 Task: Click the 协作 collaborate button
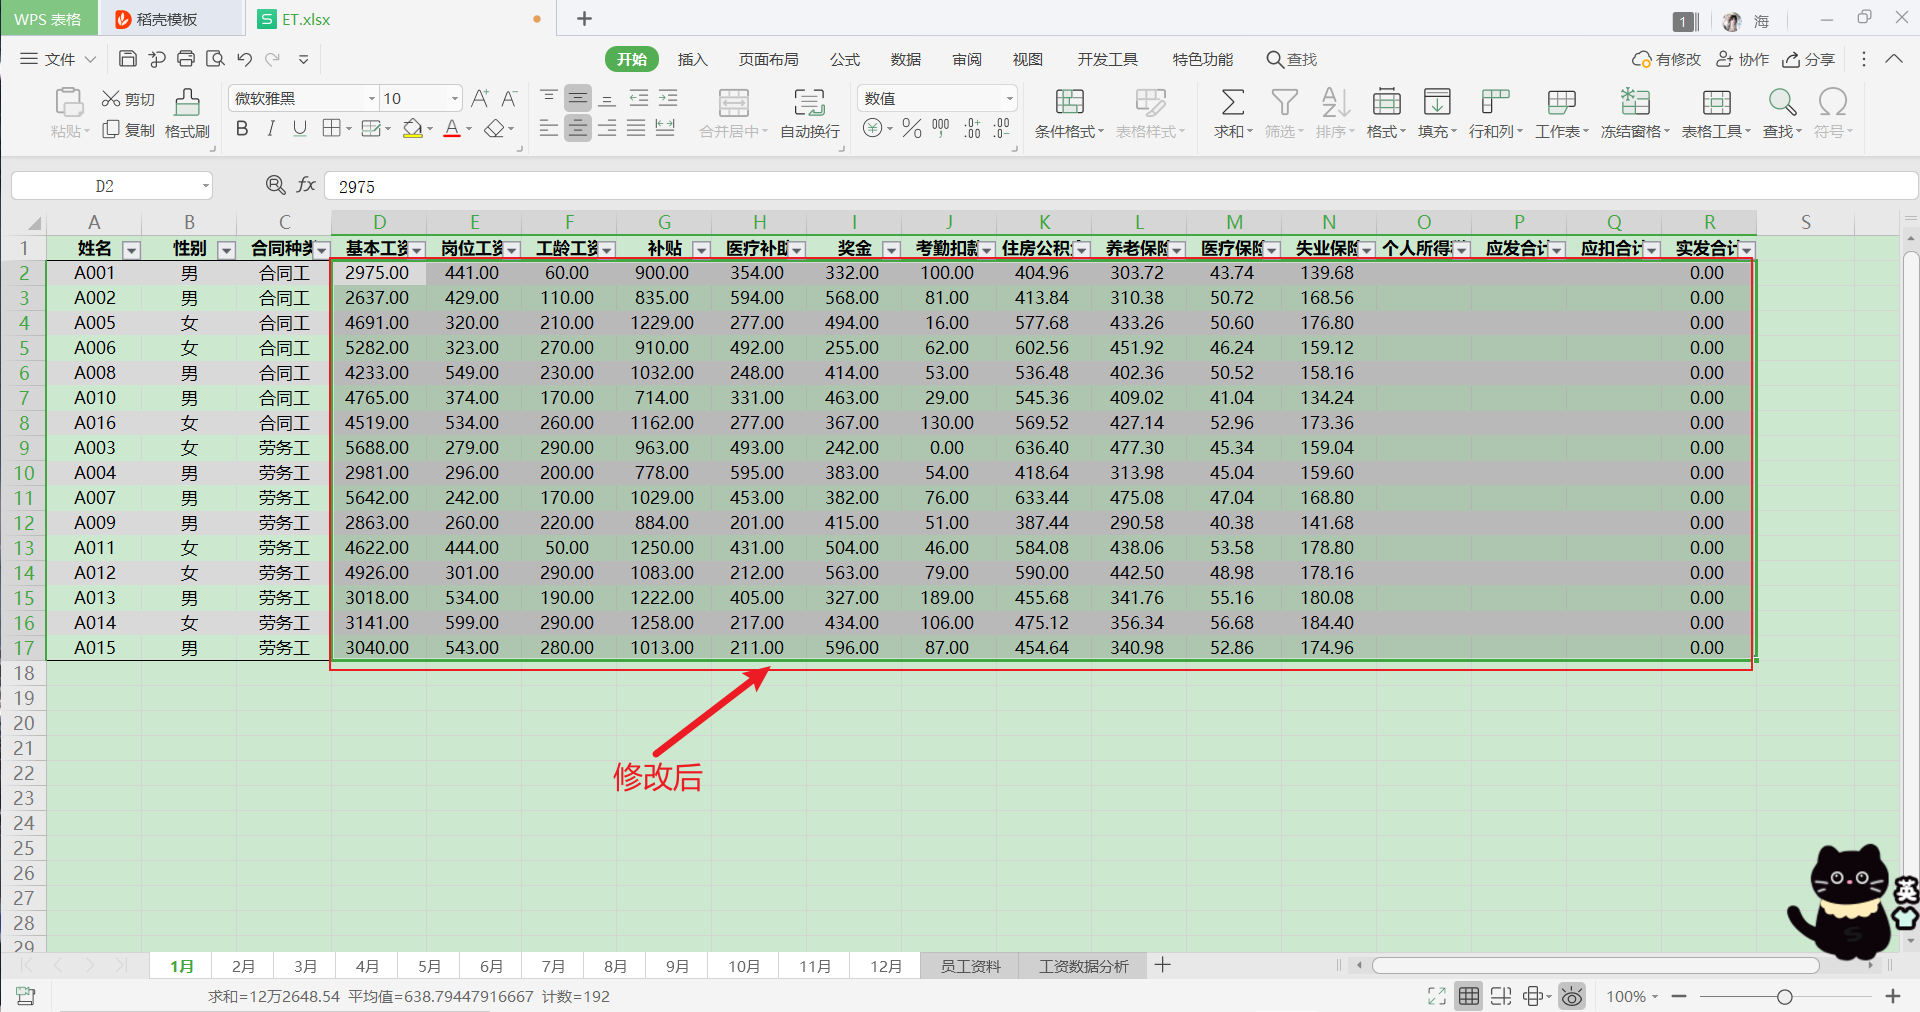pyautogui.click(x=1743, y=59)
